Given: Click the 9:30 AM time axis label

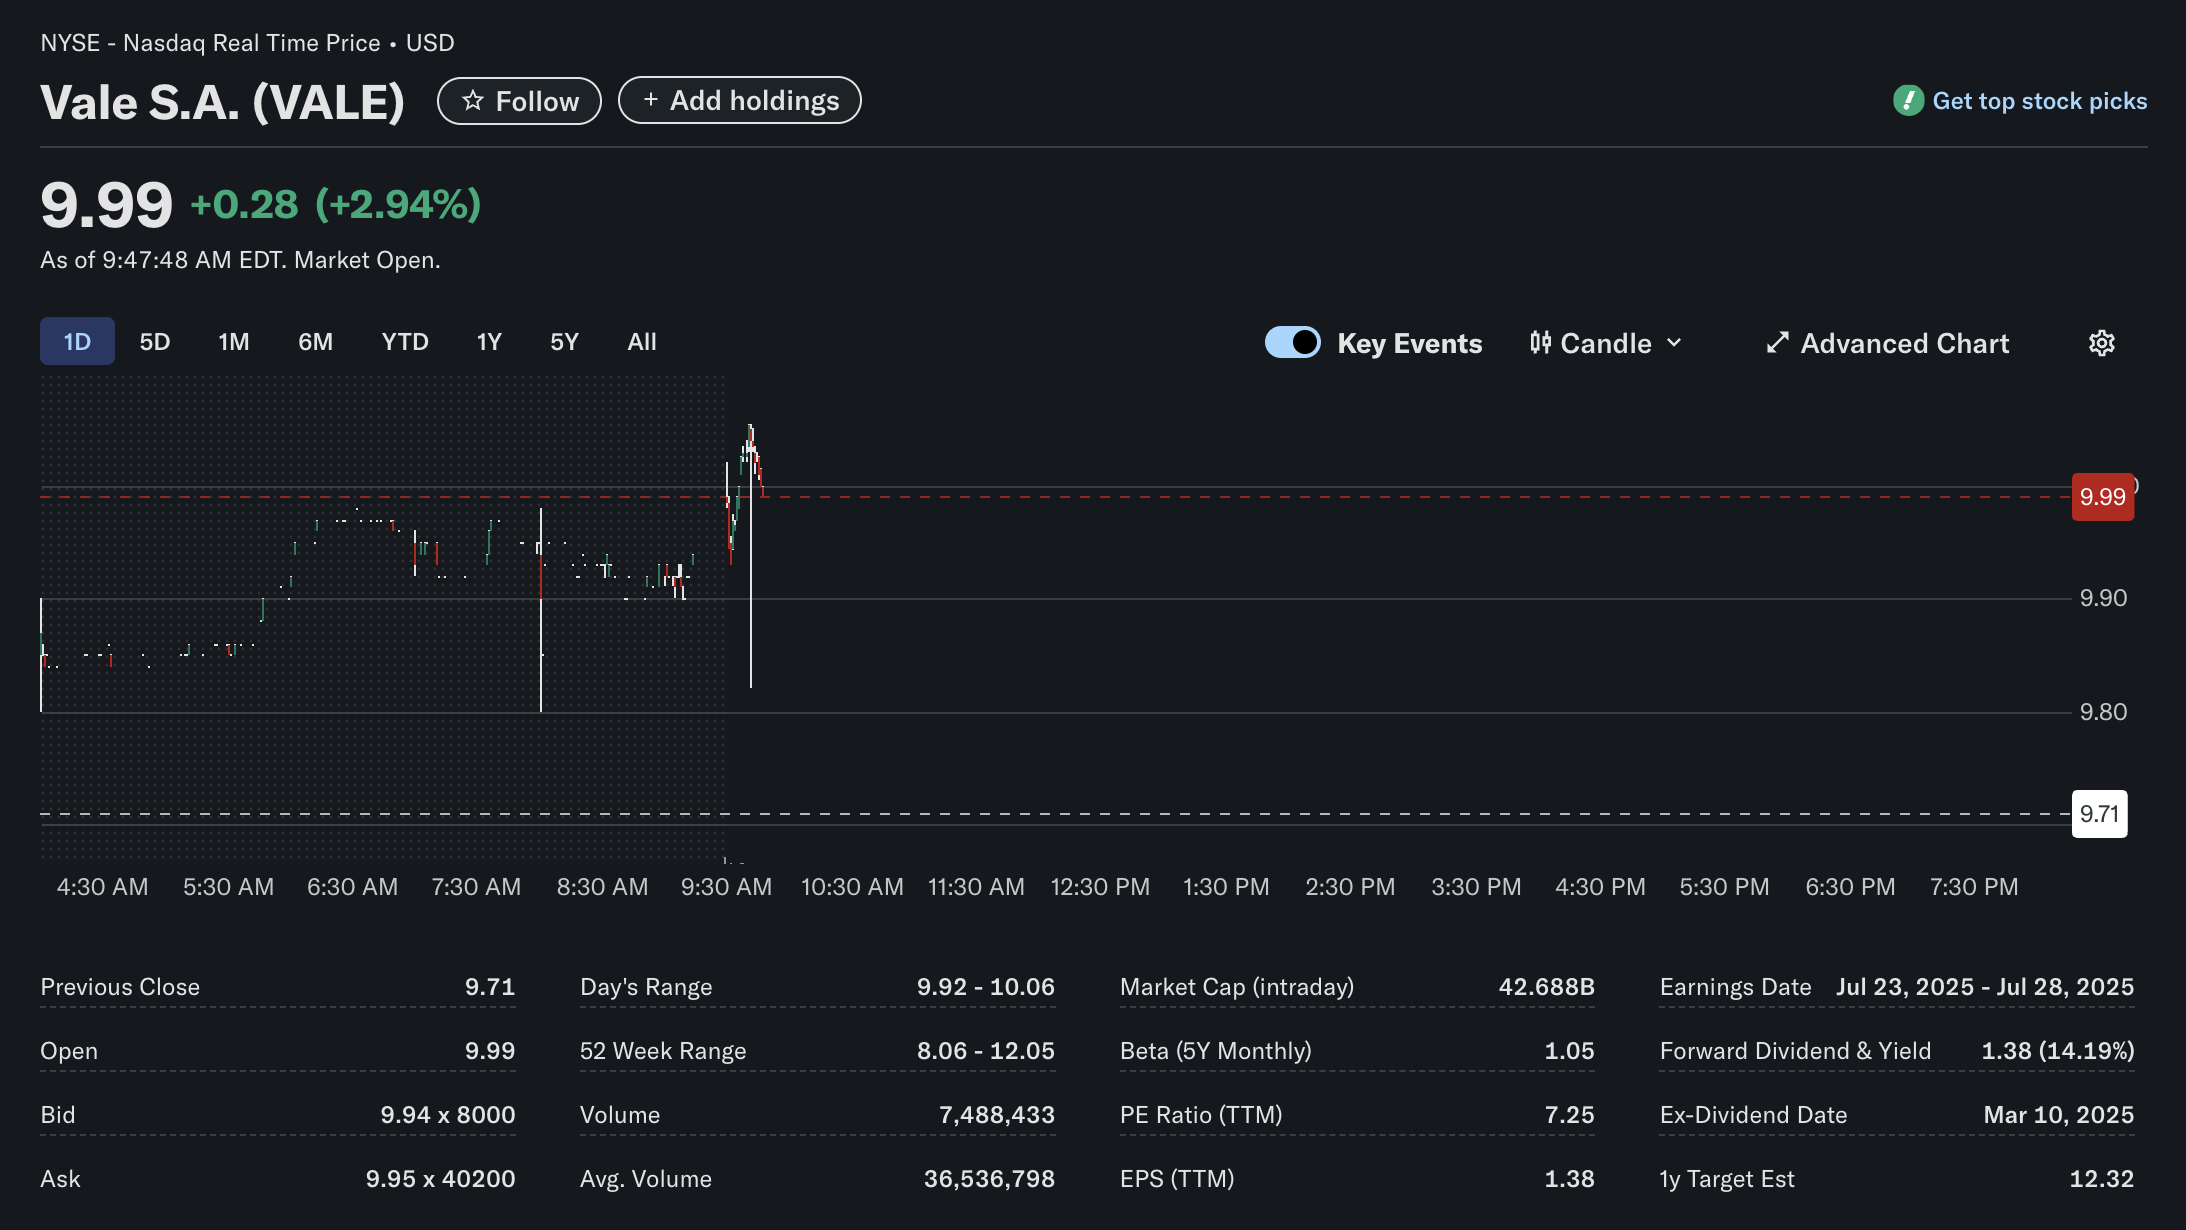Looking at the screenshot, I should coord(726,887).
